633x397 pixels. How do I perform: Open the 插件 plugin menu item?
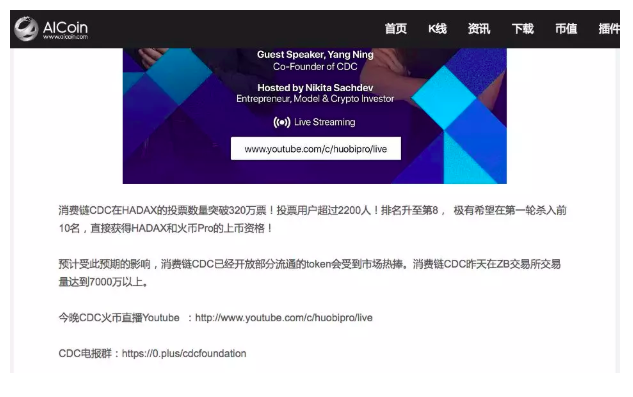[x=609, y=29]
